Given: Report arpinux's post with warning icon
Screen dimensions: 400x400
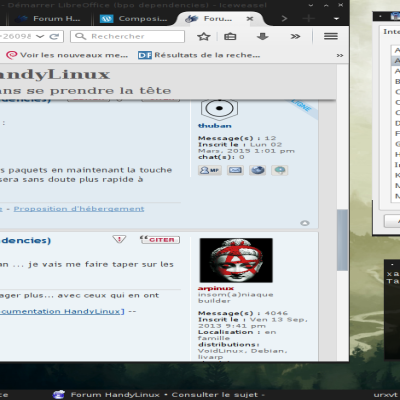Looking at the screenshot, I should coord(119,239).
